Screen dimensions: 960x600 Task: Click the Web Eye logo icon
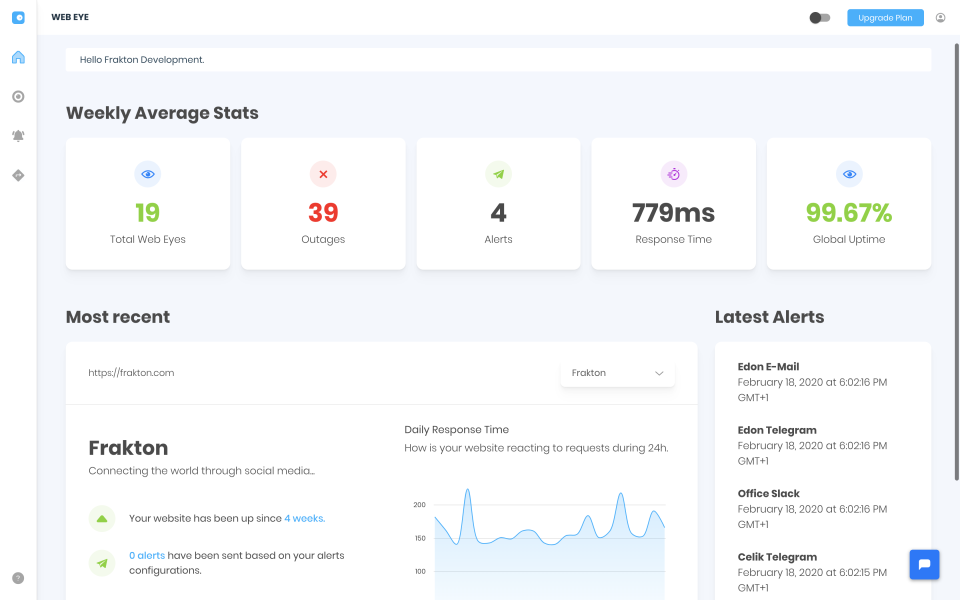(17, 16)
